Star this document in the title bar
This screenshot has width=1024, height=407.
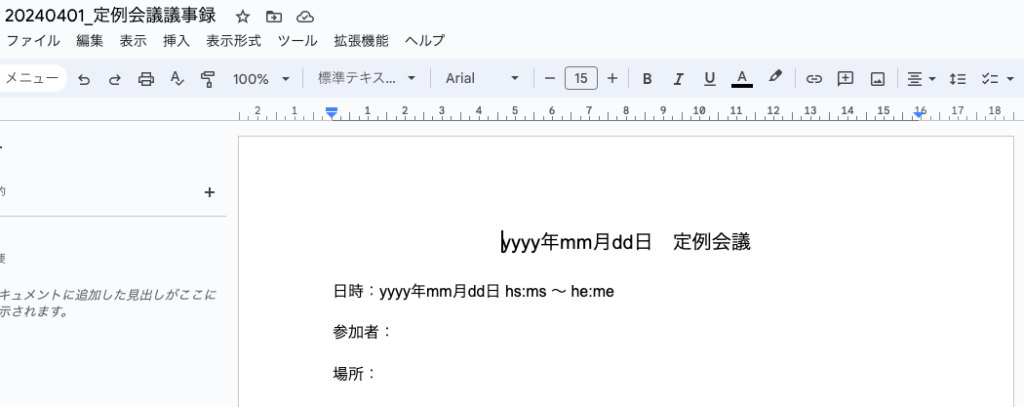pos(243,17)
